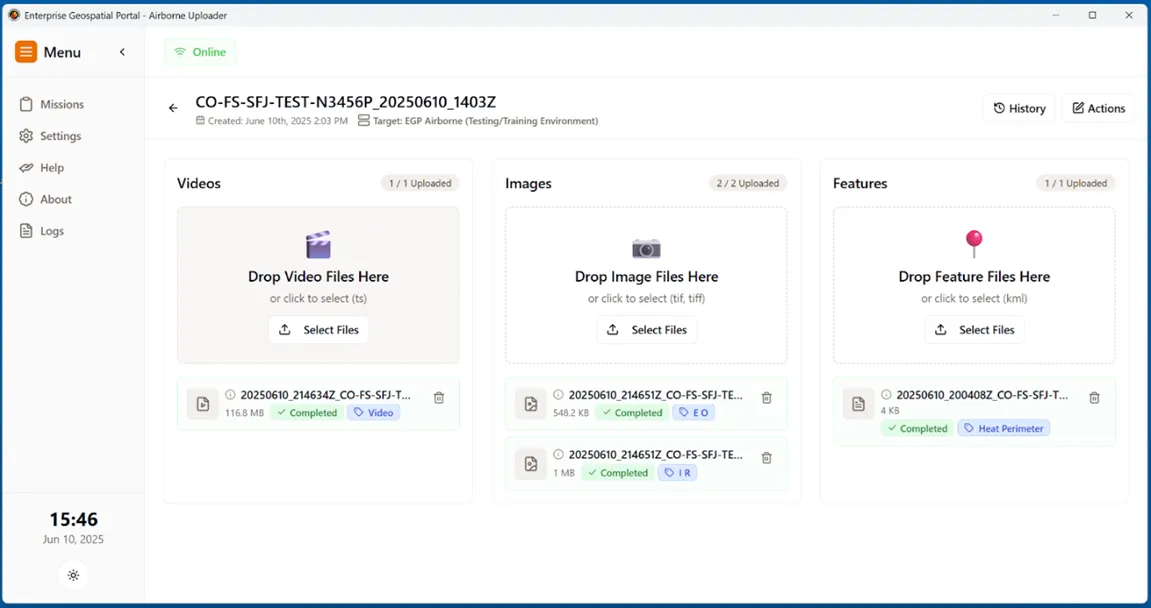Click the back arrow to leave the mission
Image resolution: width=1151 pixels, height=608 pixels.
173,107
